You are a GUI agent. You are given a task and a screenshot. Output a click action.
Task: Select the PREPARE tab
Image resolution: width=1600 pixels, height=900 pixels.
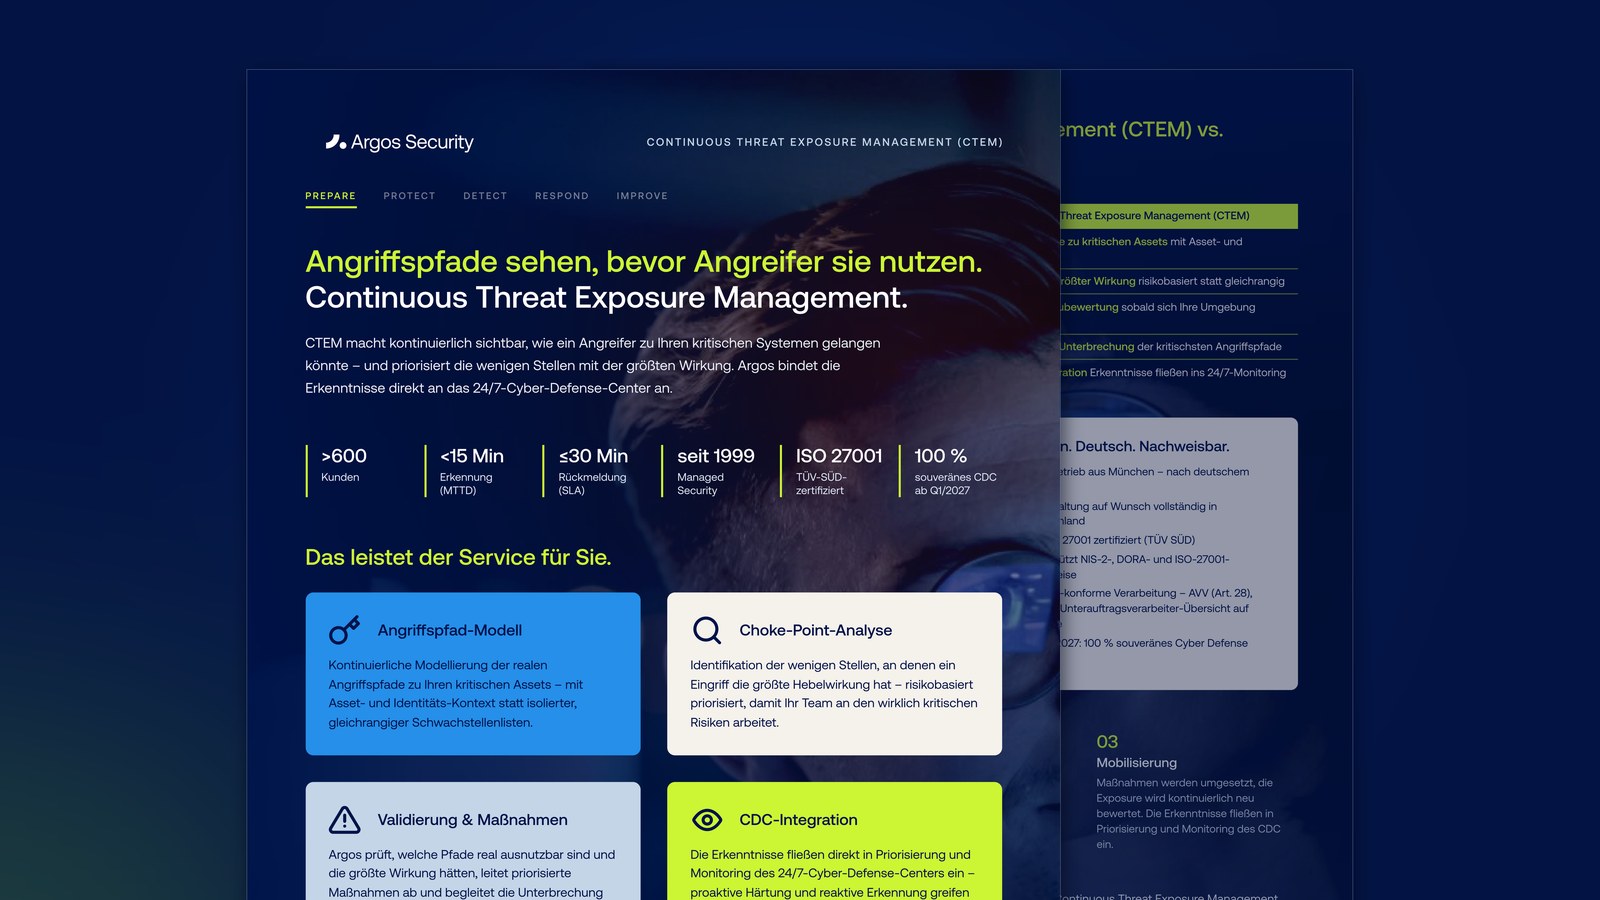click(331, 196)
